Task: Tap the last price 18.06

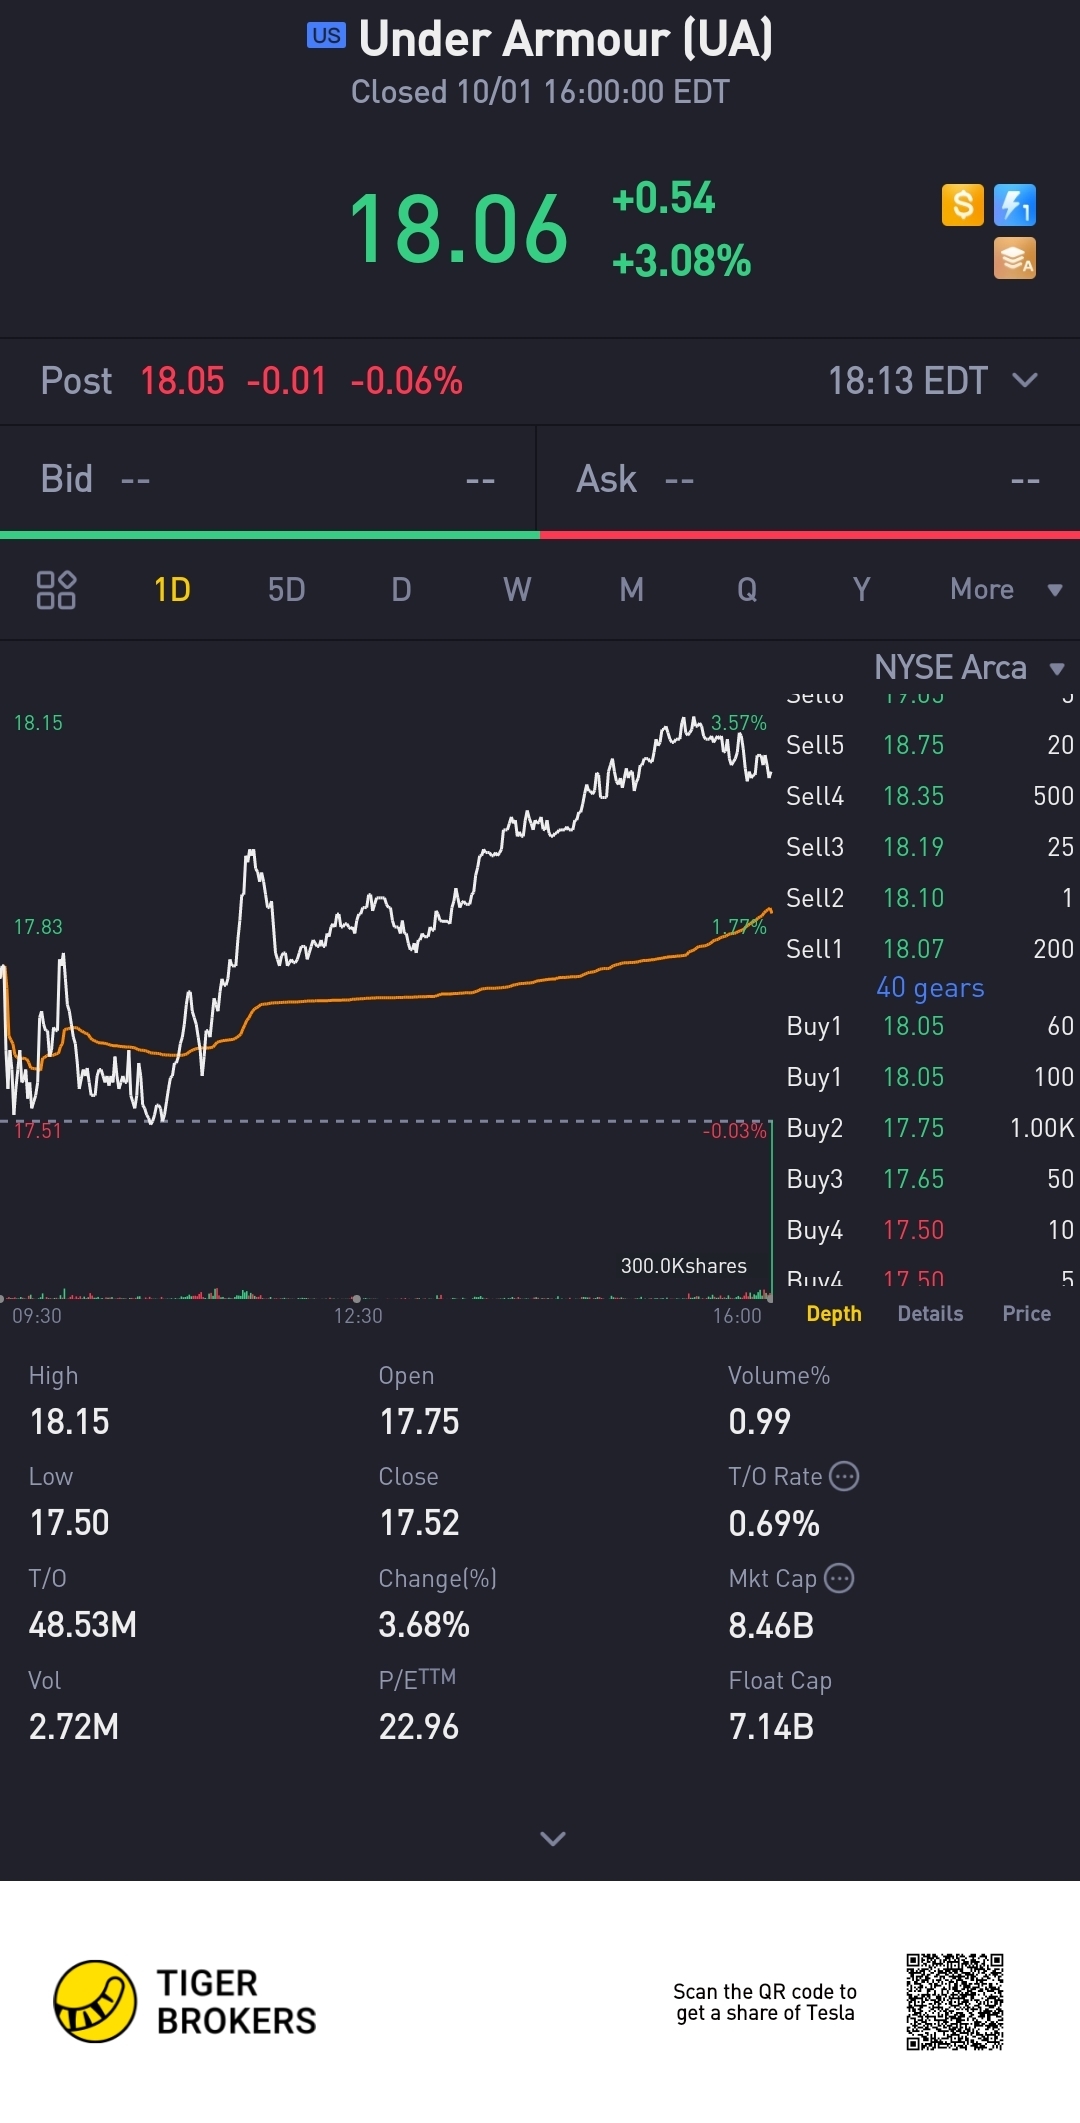Action: (459, 229)
